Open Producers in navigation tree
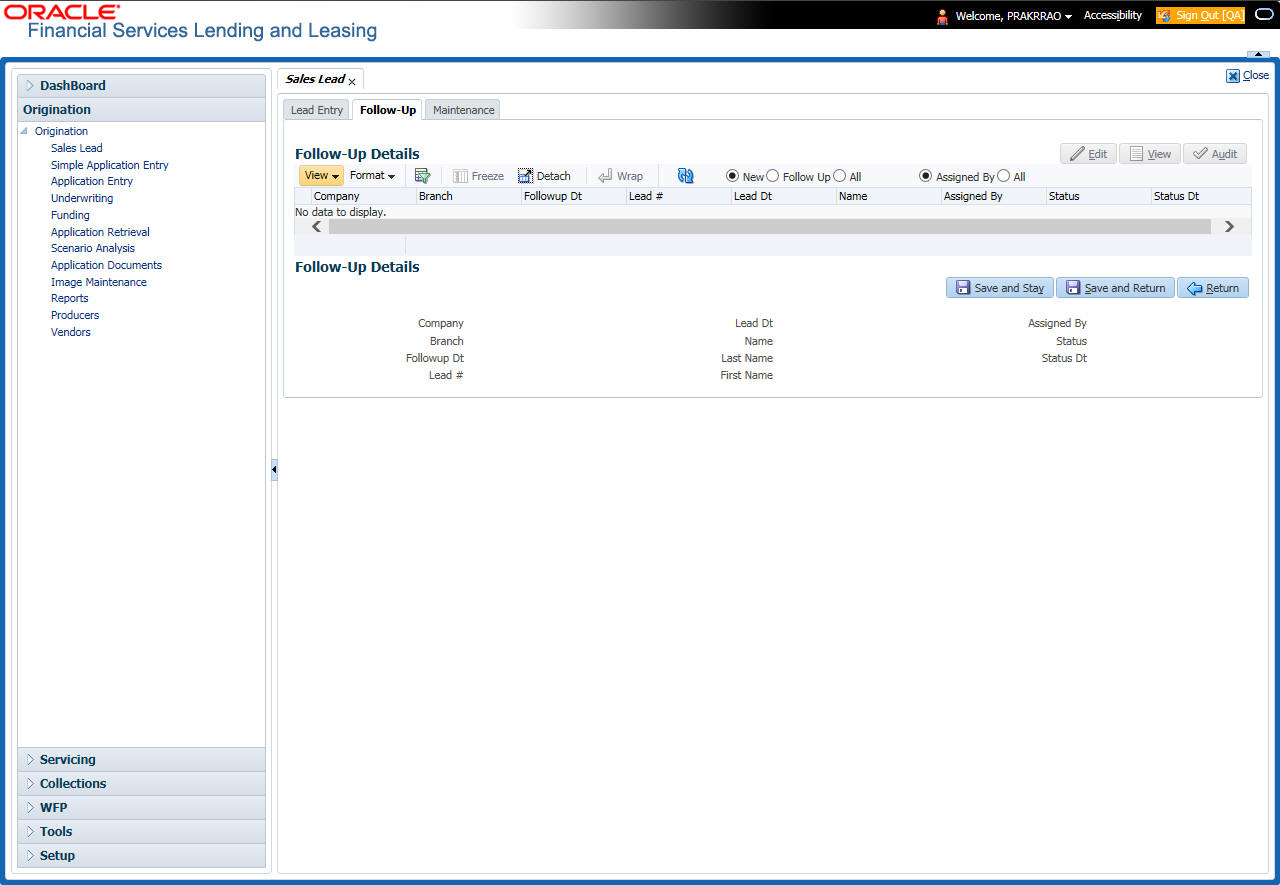Image resolution: width=1280 pixels, height=885 pixels. [x=75, y=315]
